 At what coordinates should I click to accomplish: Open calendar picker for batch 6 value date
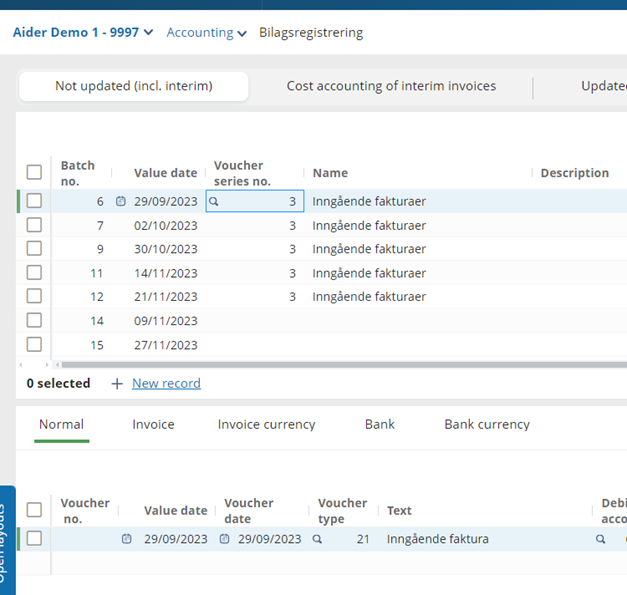tap(121, 201)
